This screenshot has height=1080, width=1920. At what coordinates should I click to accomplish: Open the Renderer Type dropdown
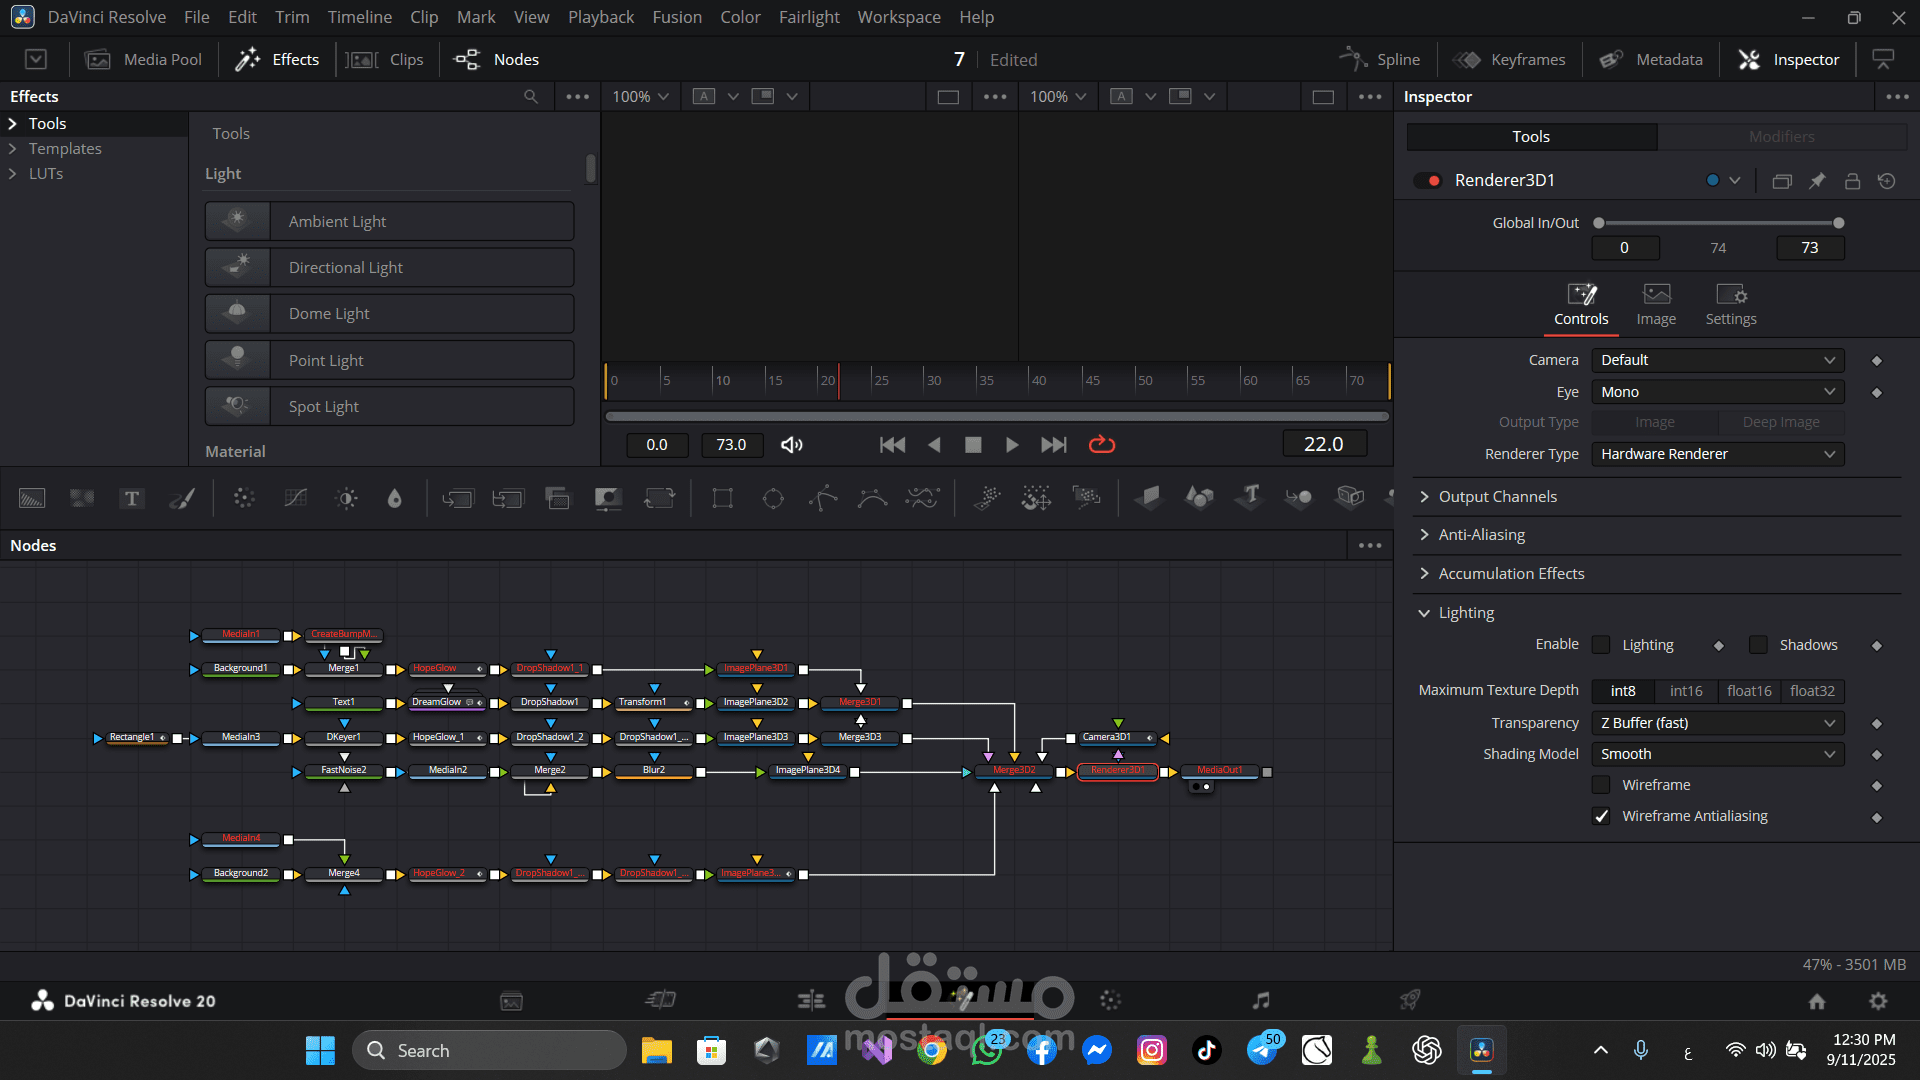(1717, 454)
